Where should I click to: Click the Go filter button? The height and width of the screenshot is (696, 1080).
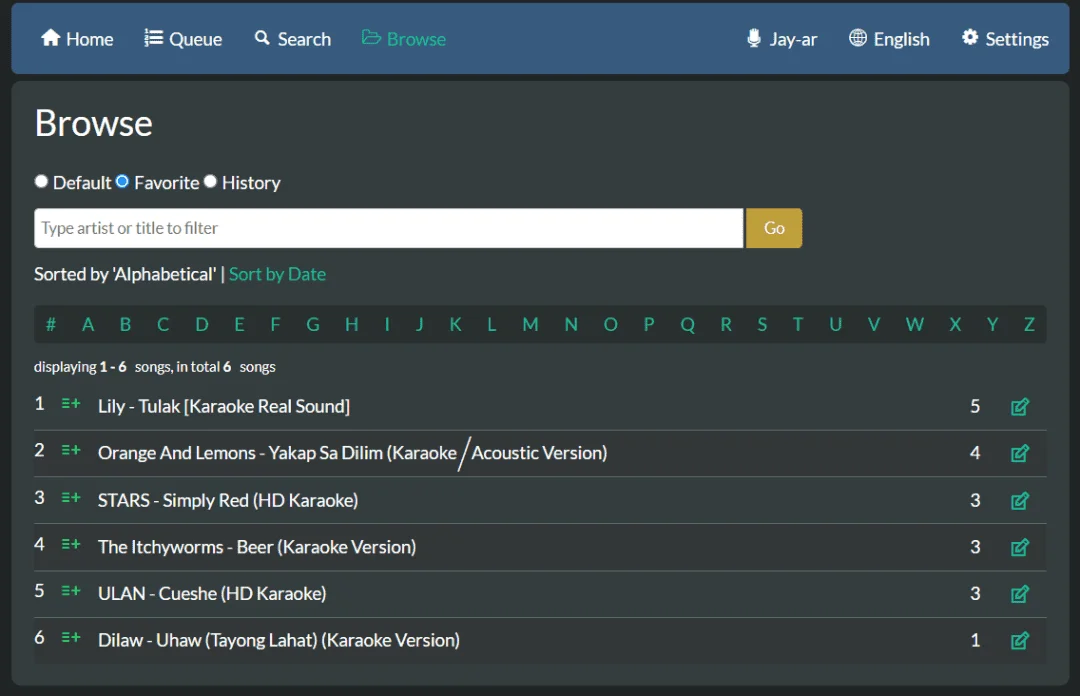tap(774, 228)
